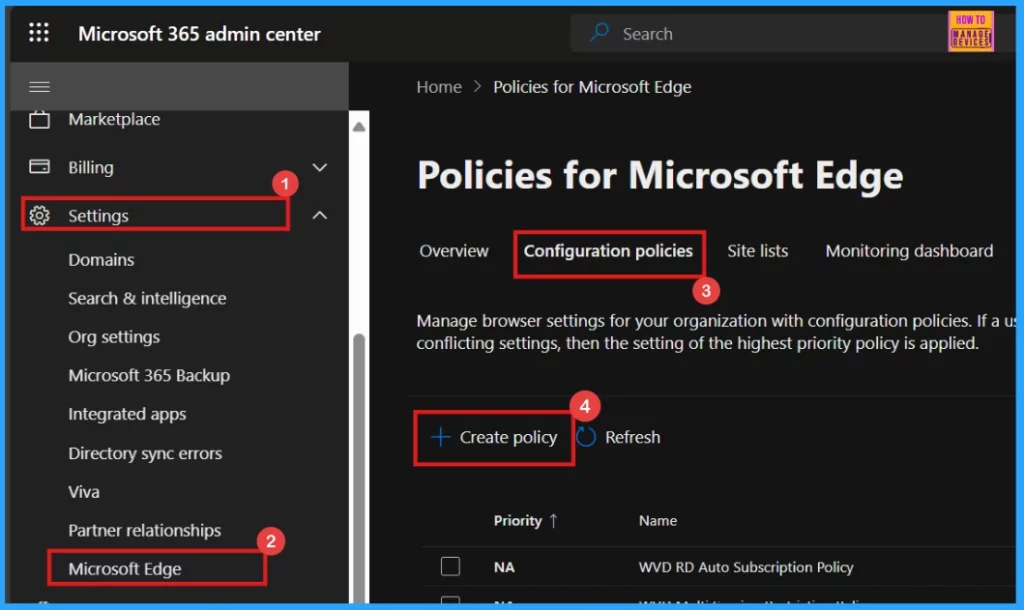Image resolution: width=1024 pixels, height=610 pixels.
Task: Open Microsoft Edge settings
Action: tap(125, 569)
